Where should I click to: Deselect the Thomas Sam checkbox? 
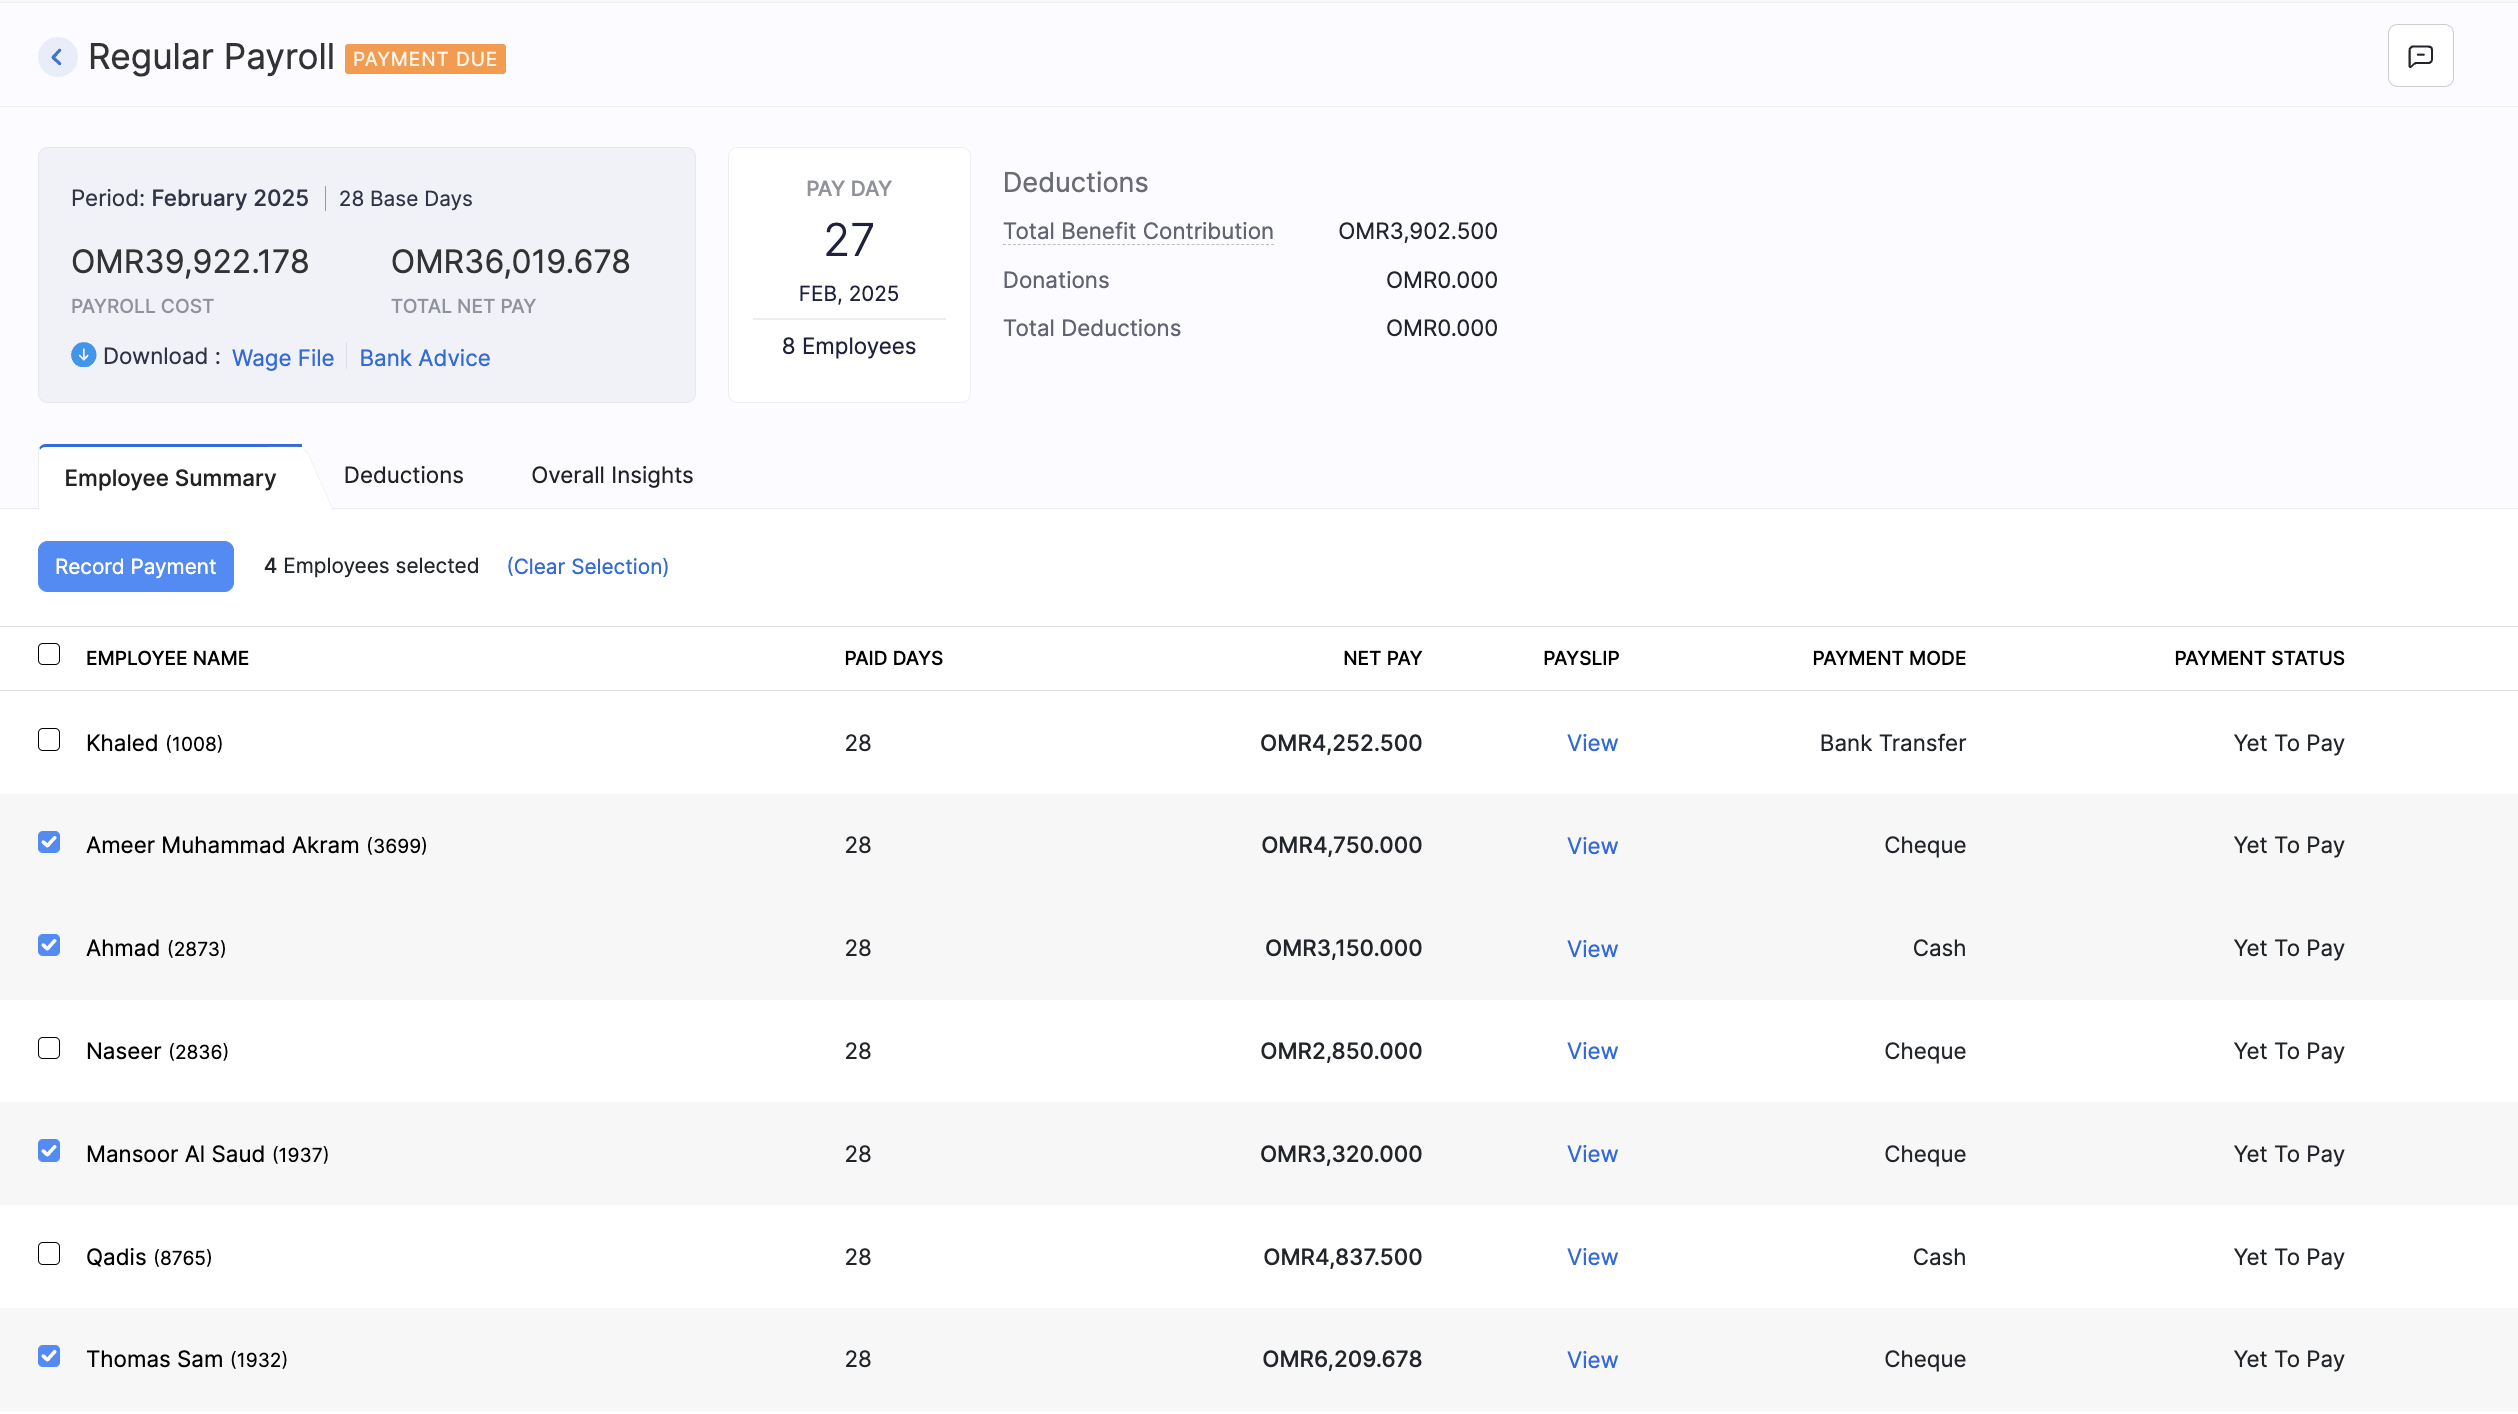click(50, 1357)
